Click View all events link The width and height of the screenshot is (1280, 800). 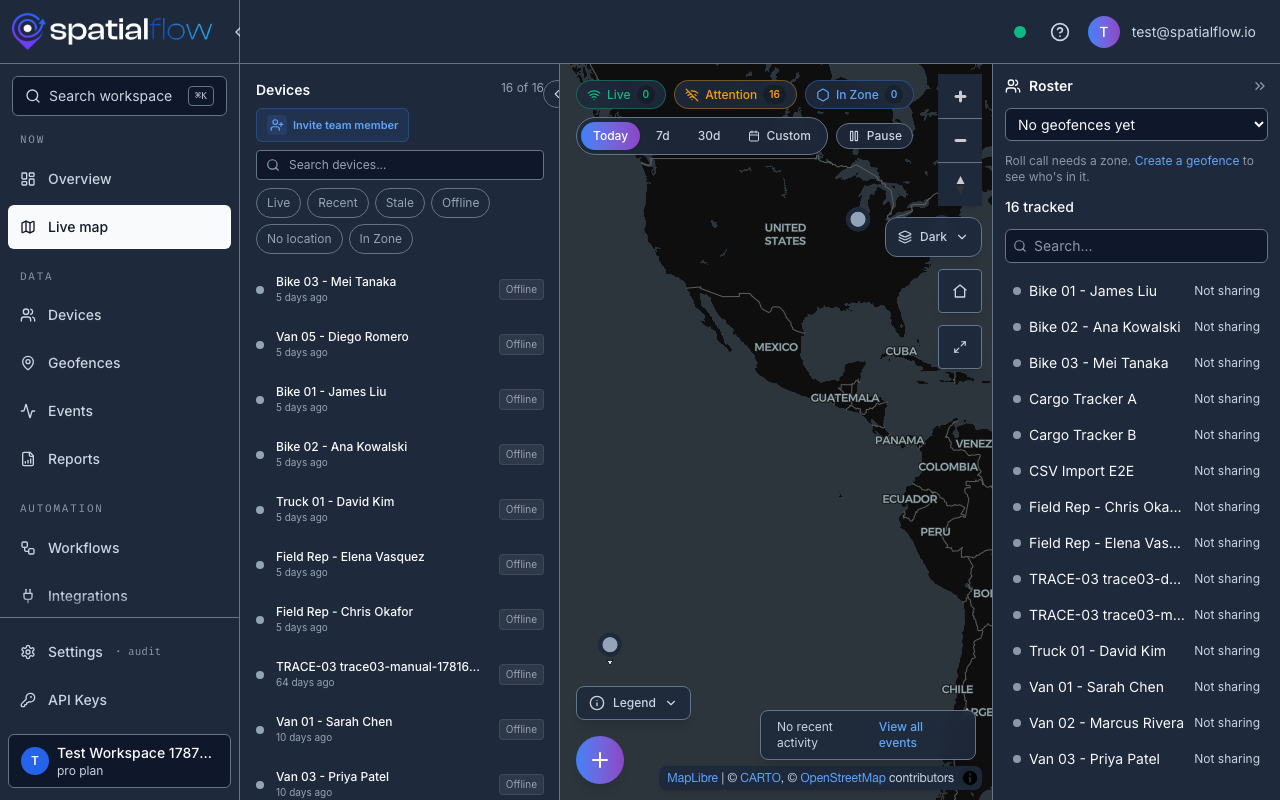coord(900,735)
